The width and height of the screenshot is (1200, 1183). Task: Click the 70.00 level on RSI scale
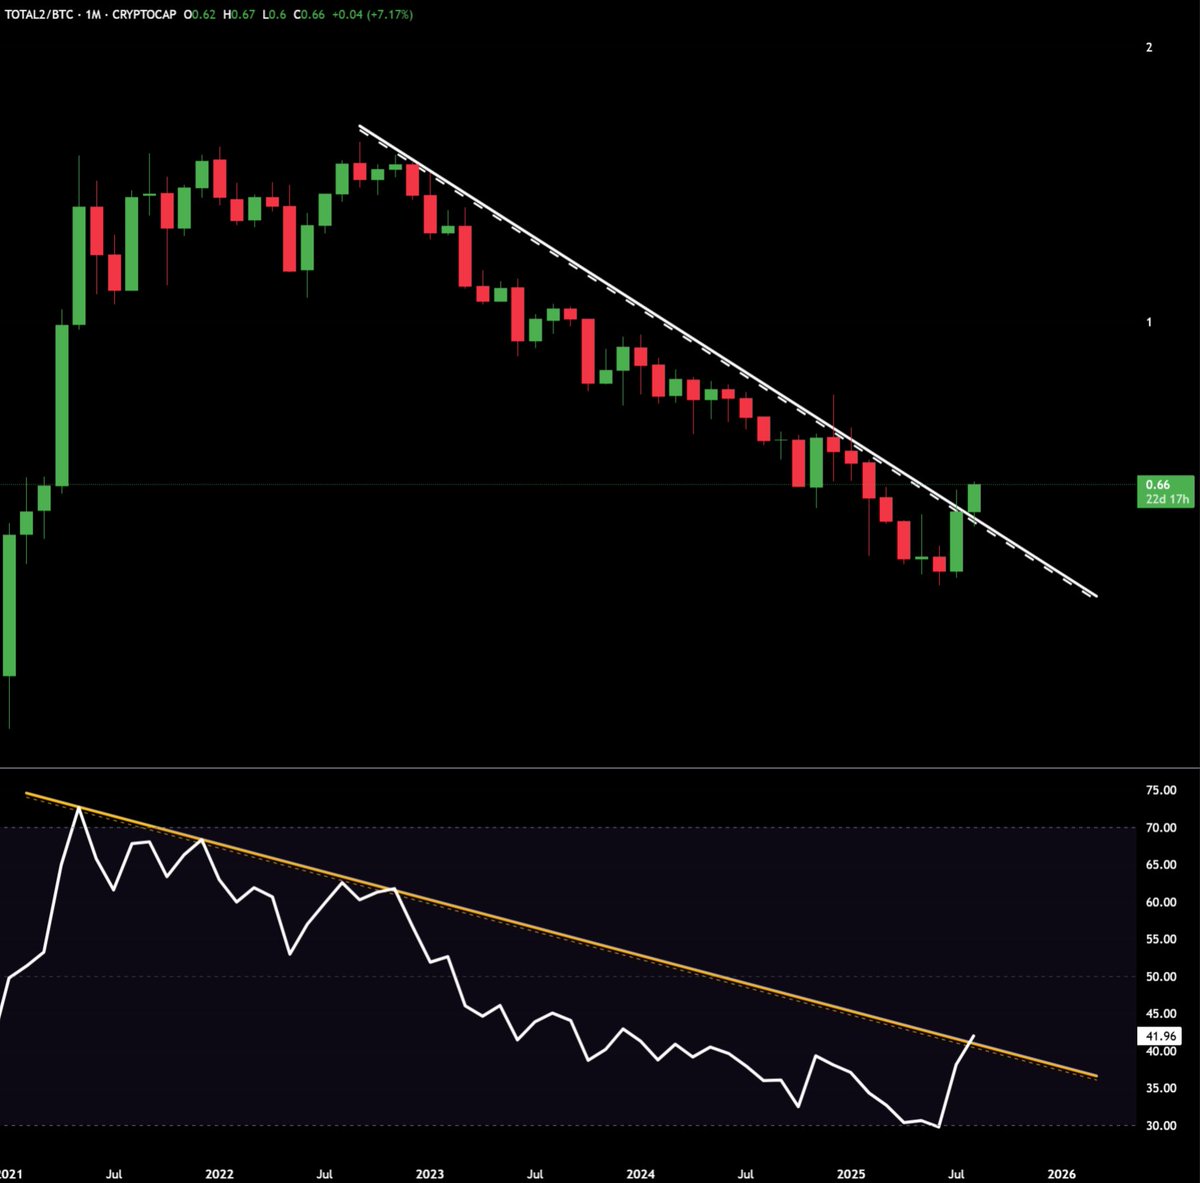tap(1161, 828)
